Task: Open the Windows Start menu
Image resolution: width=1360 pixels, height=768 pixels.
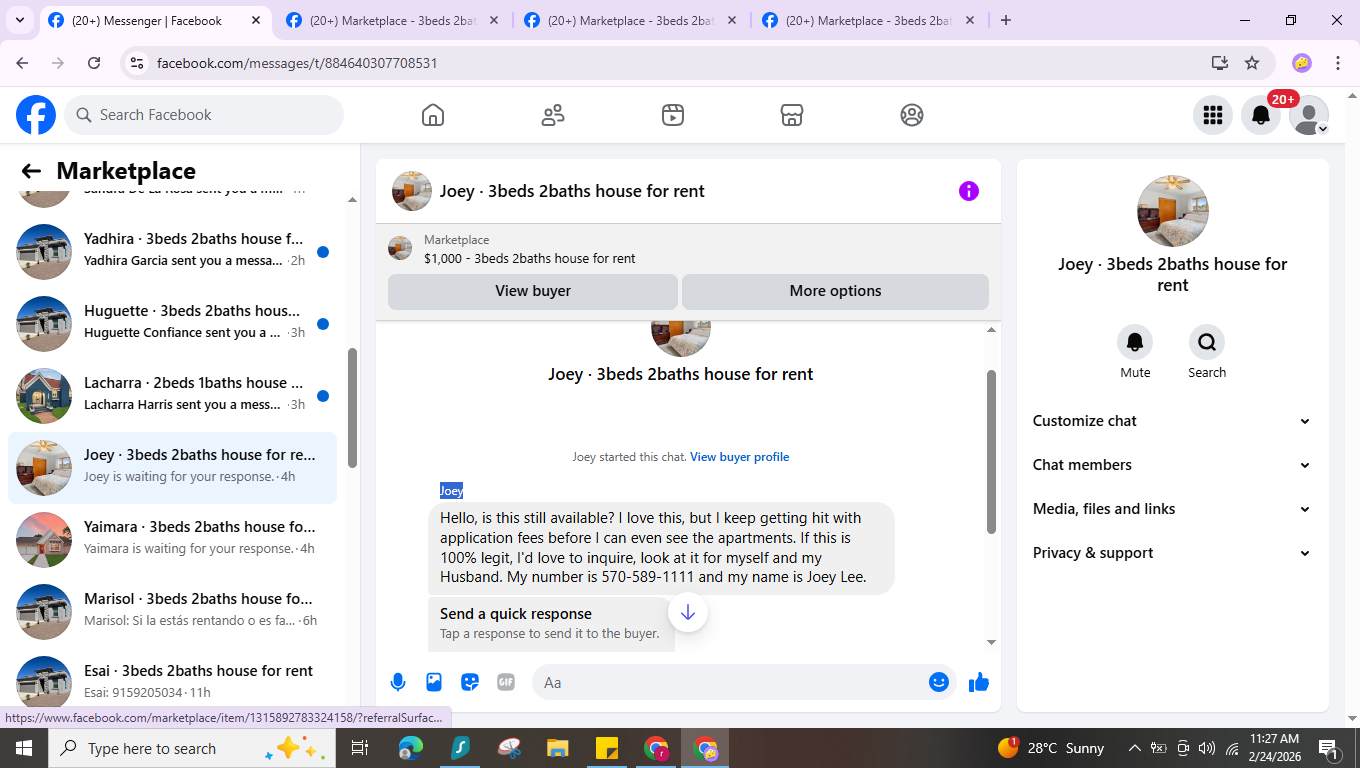Action: click(x=23, y=748)
